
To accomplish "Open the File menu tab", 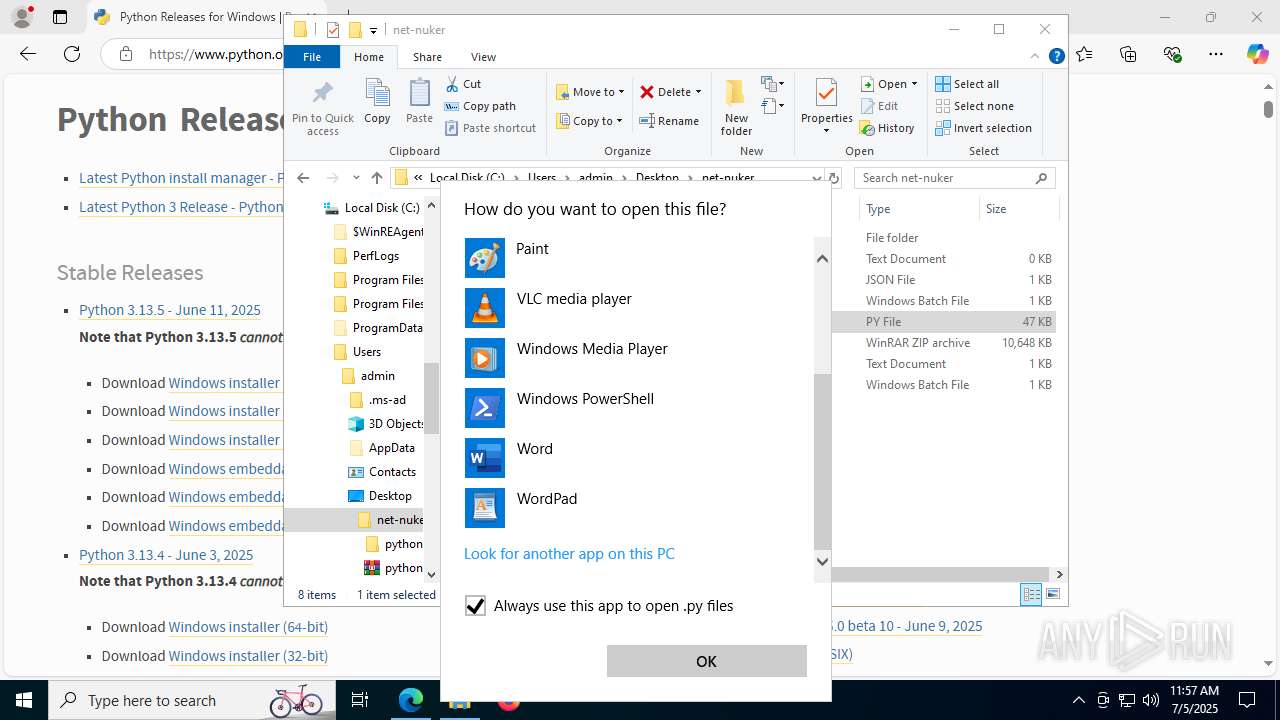I will [312, 57].
